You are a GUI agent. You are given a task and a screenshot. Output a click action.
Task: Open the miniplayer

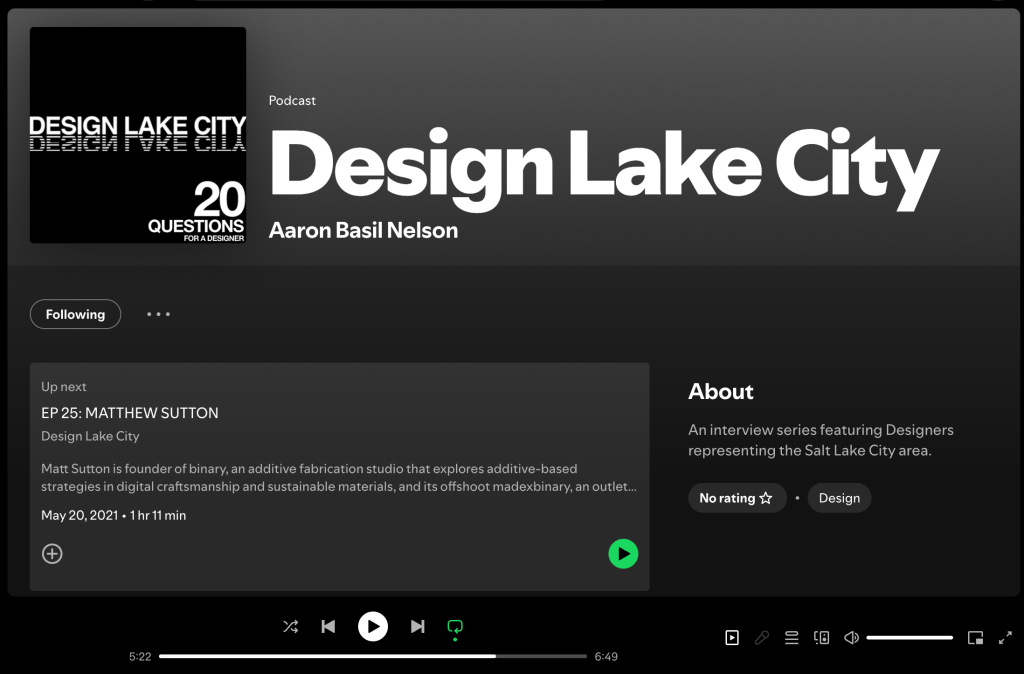click(975, 638)
